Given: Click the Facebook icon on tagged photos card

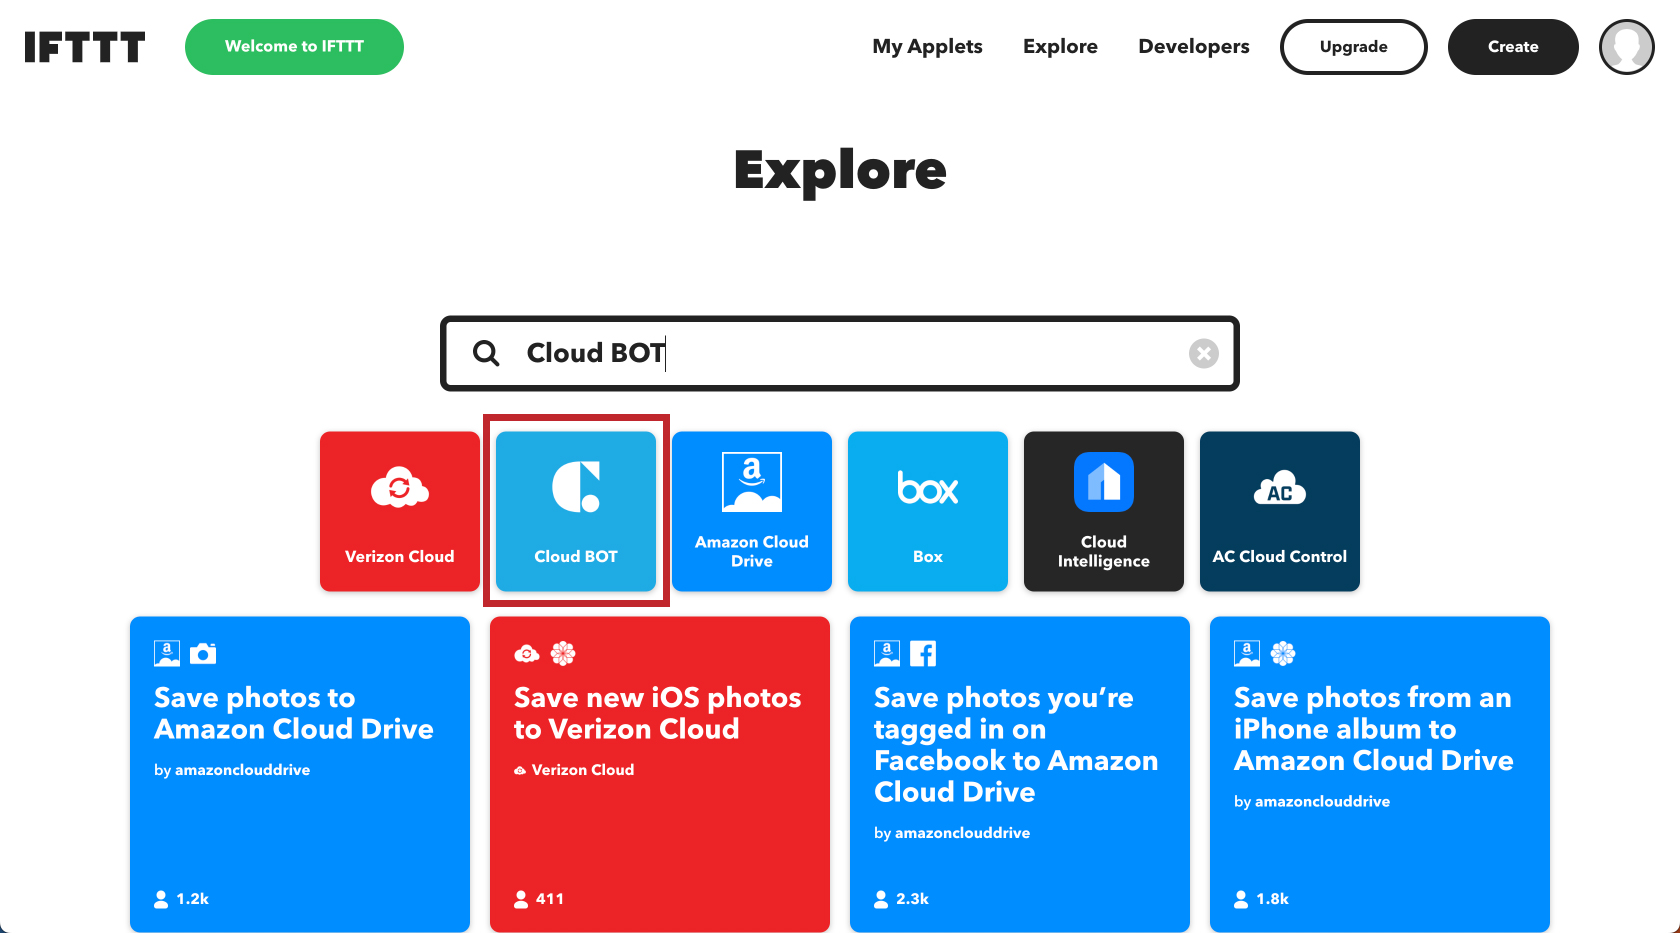Looking at the screenshot, I should (x=923, y=654).
